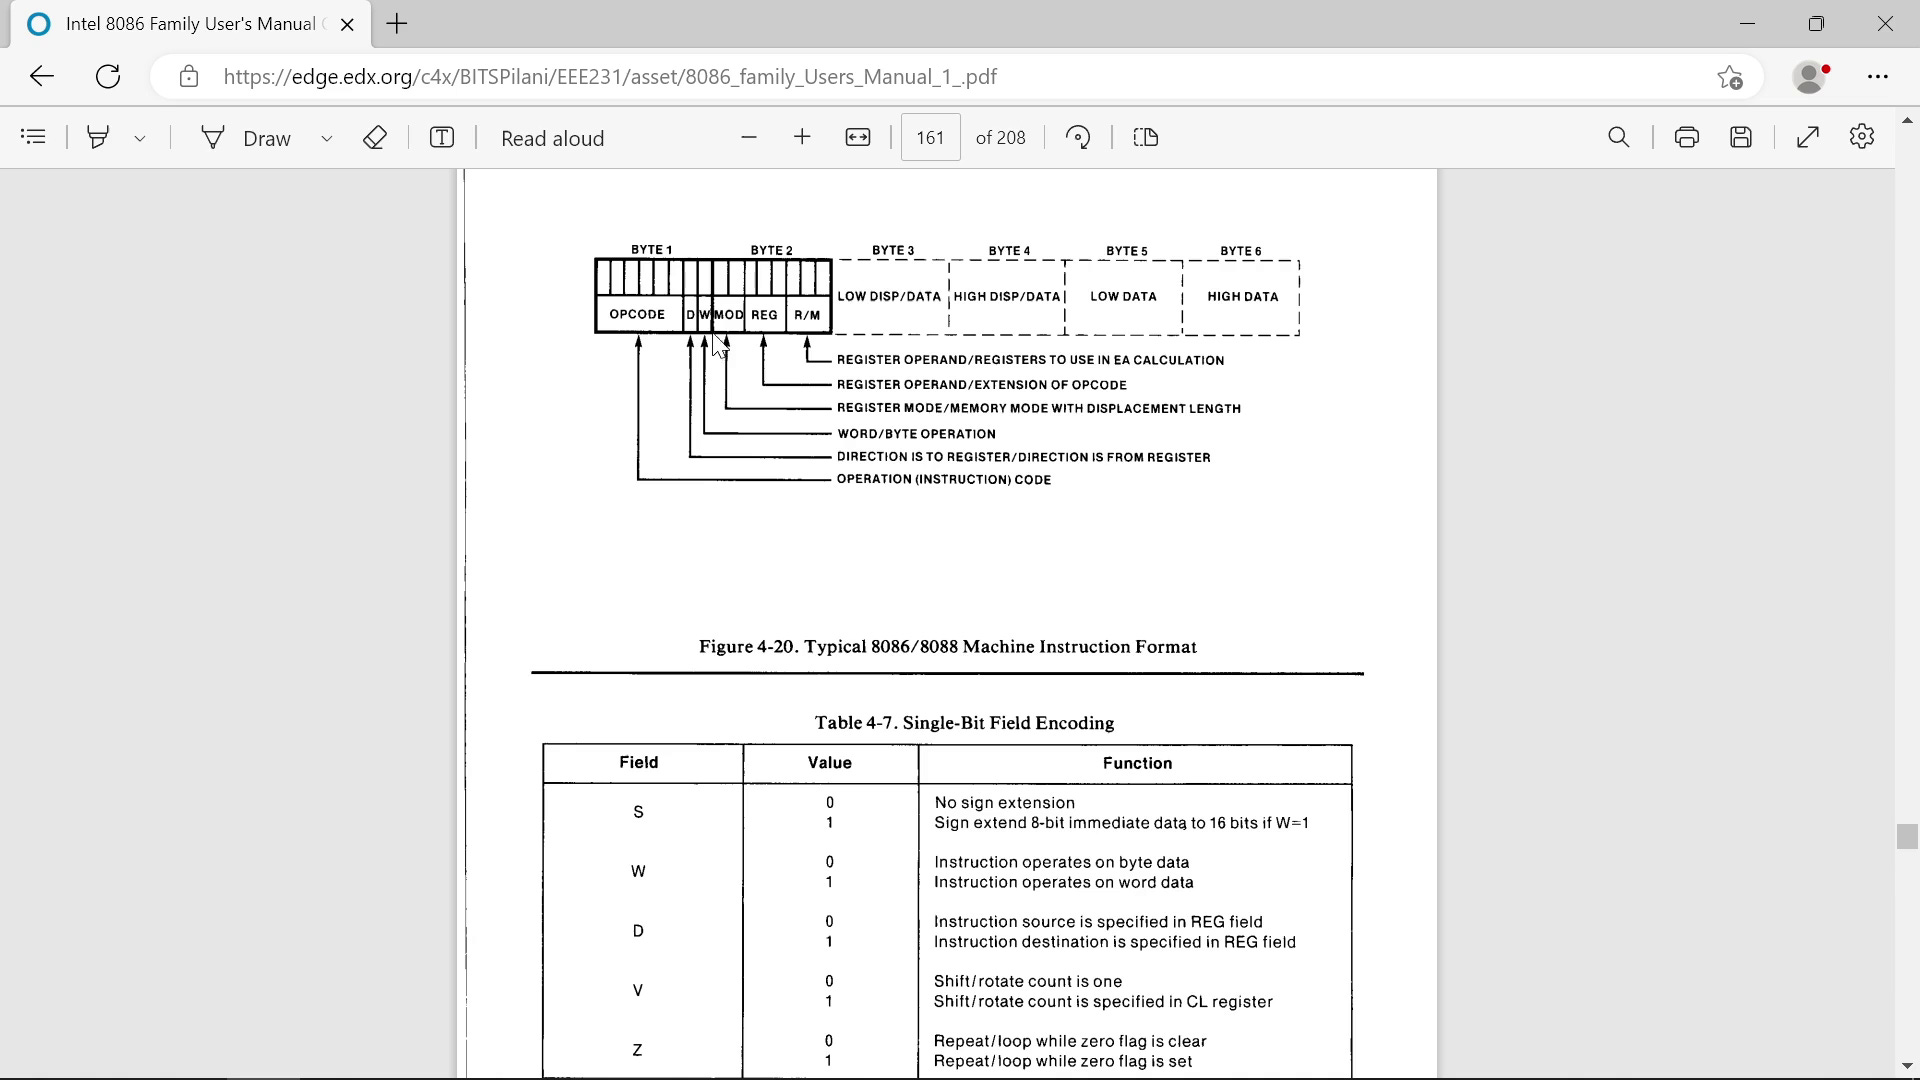Open search within the PDF
The image size is (1920, 1080).
[1619, 137]
